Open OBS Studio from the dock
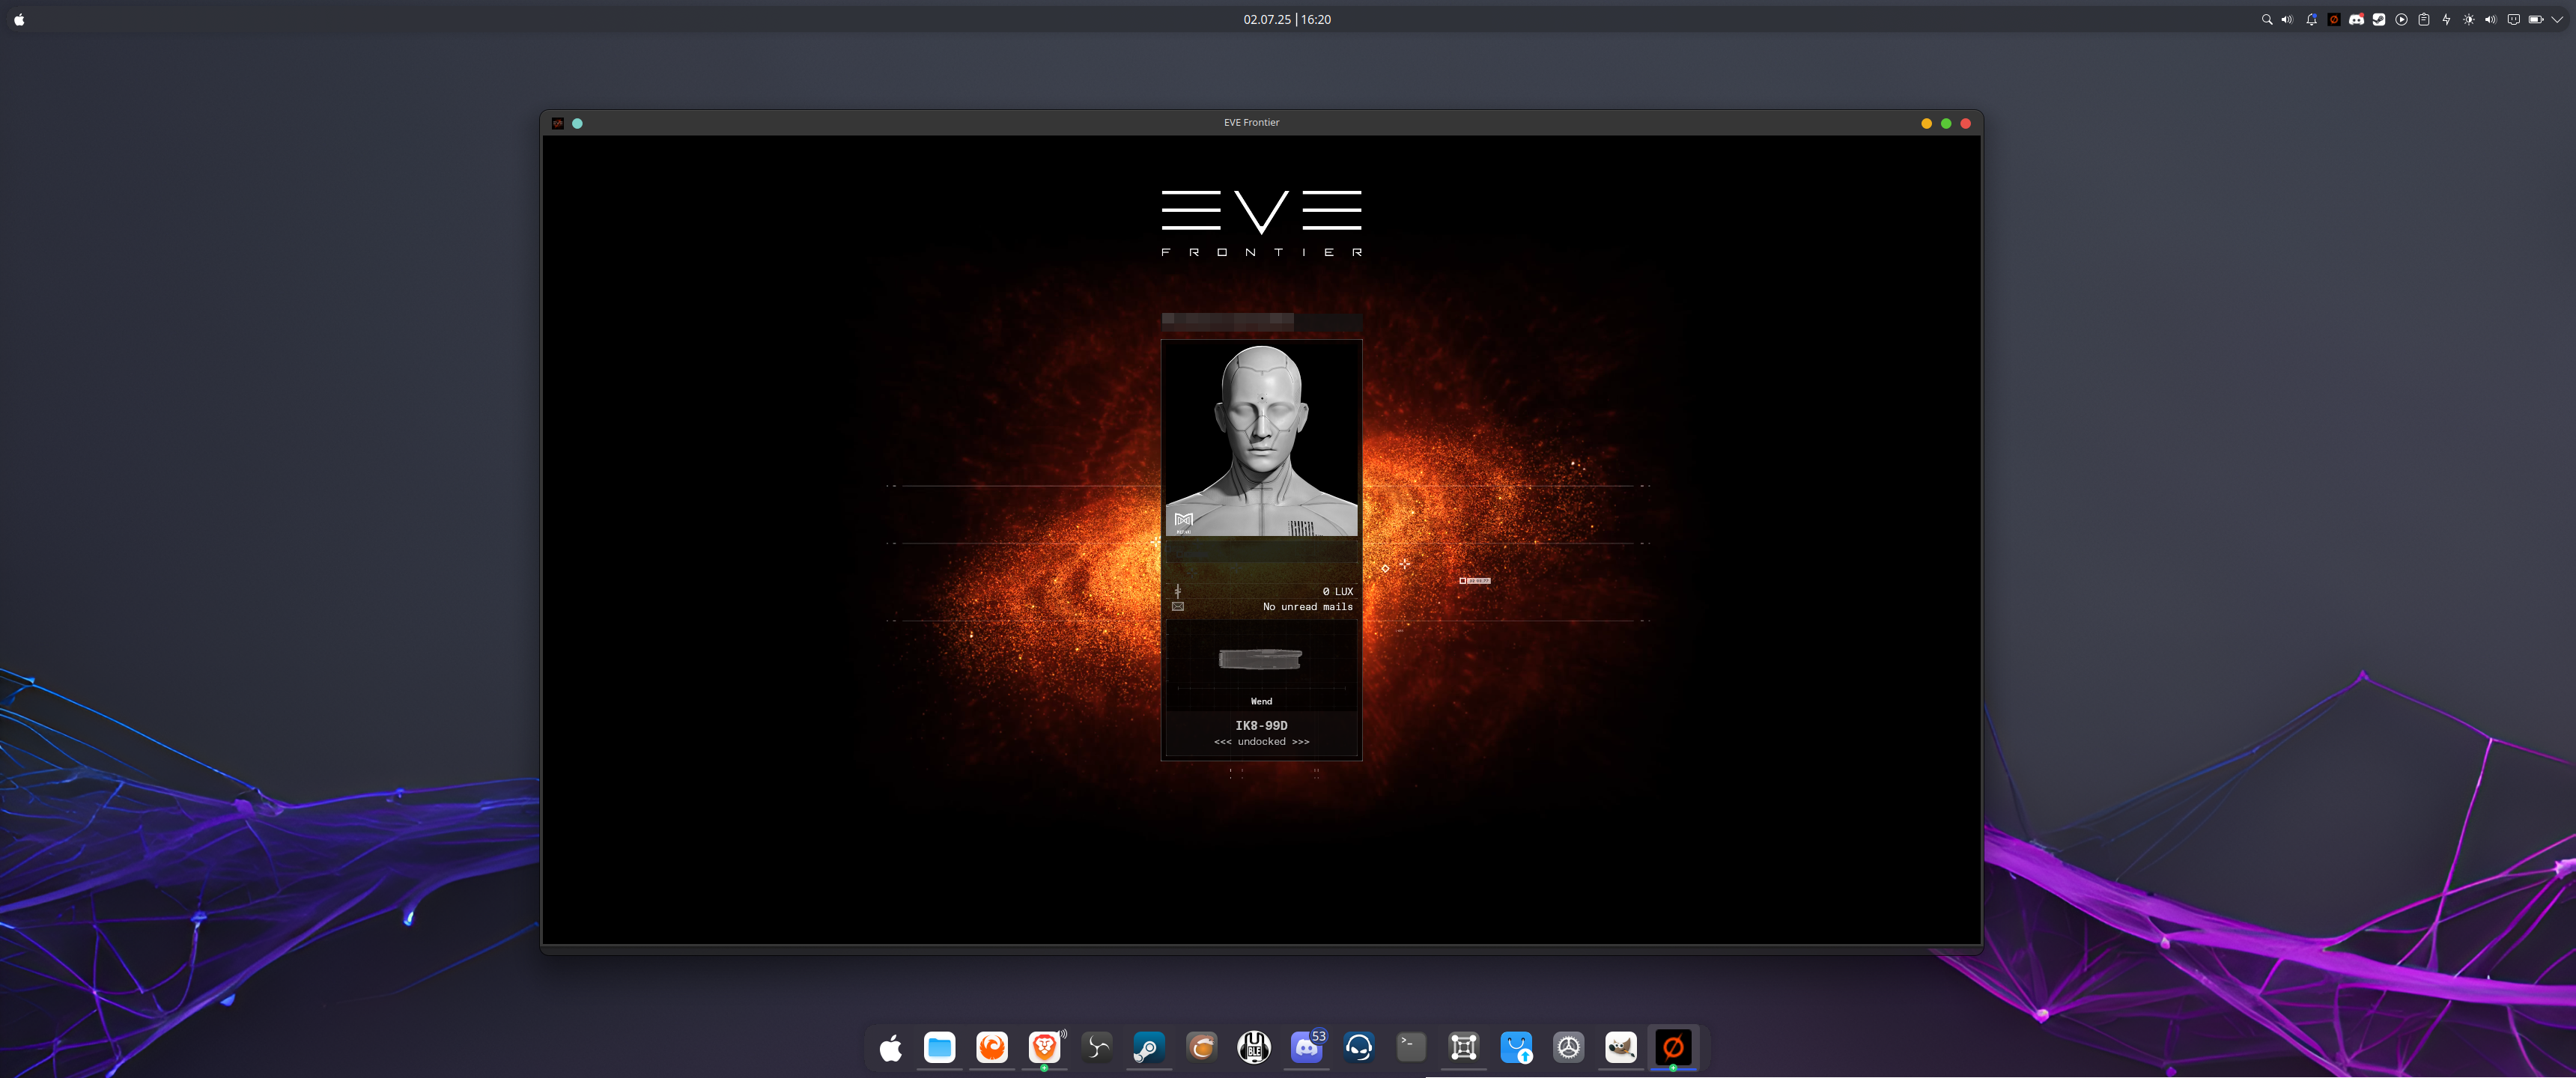This screenshot has width=2576, height=1078. point(1097,1047)
